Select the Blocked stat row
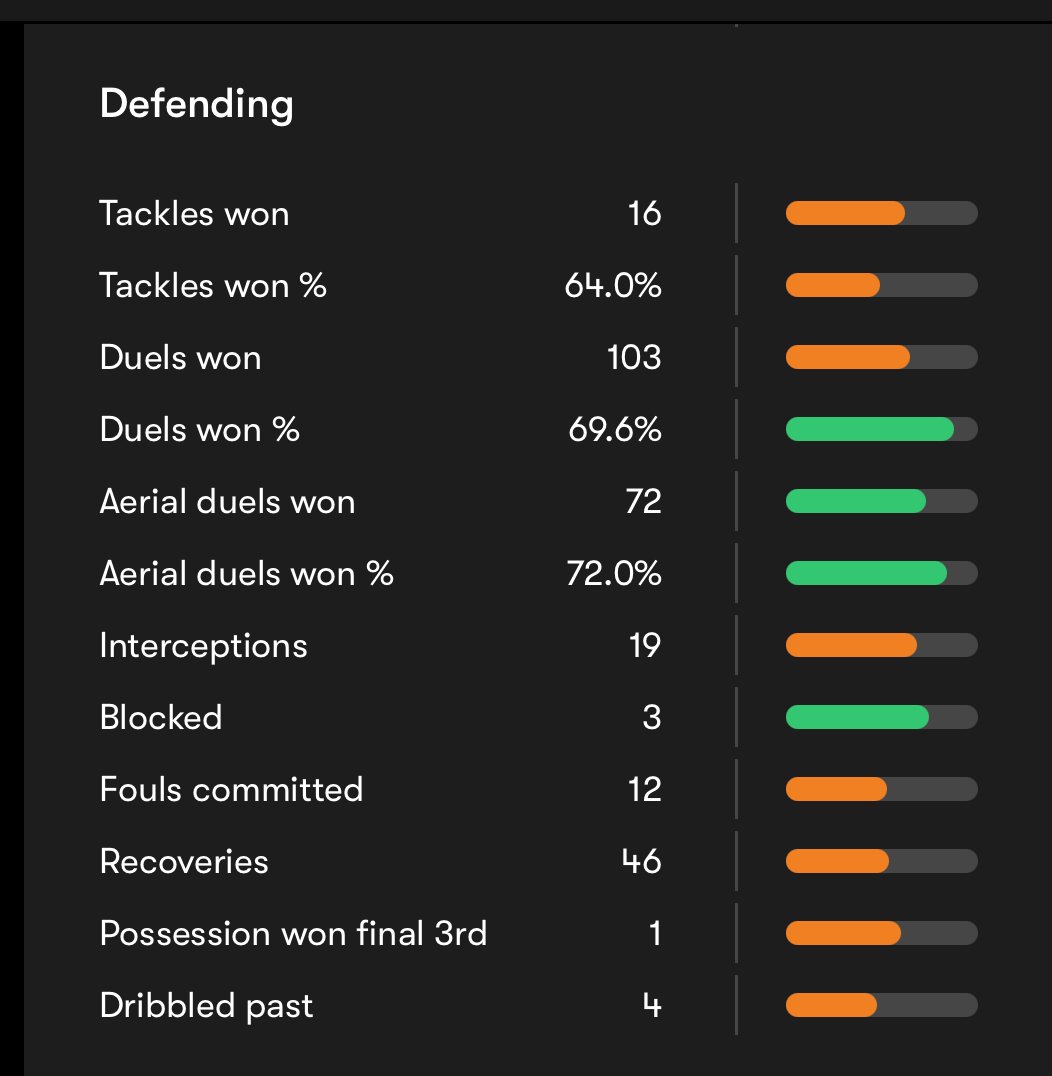1052x1076 pixels. click(539, 717)
